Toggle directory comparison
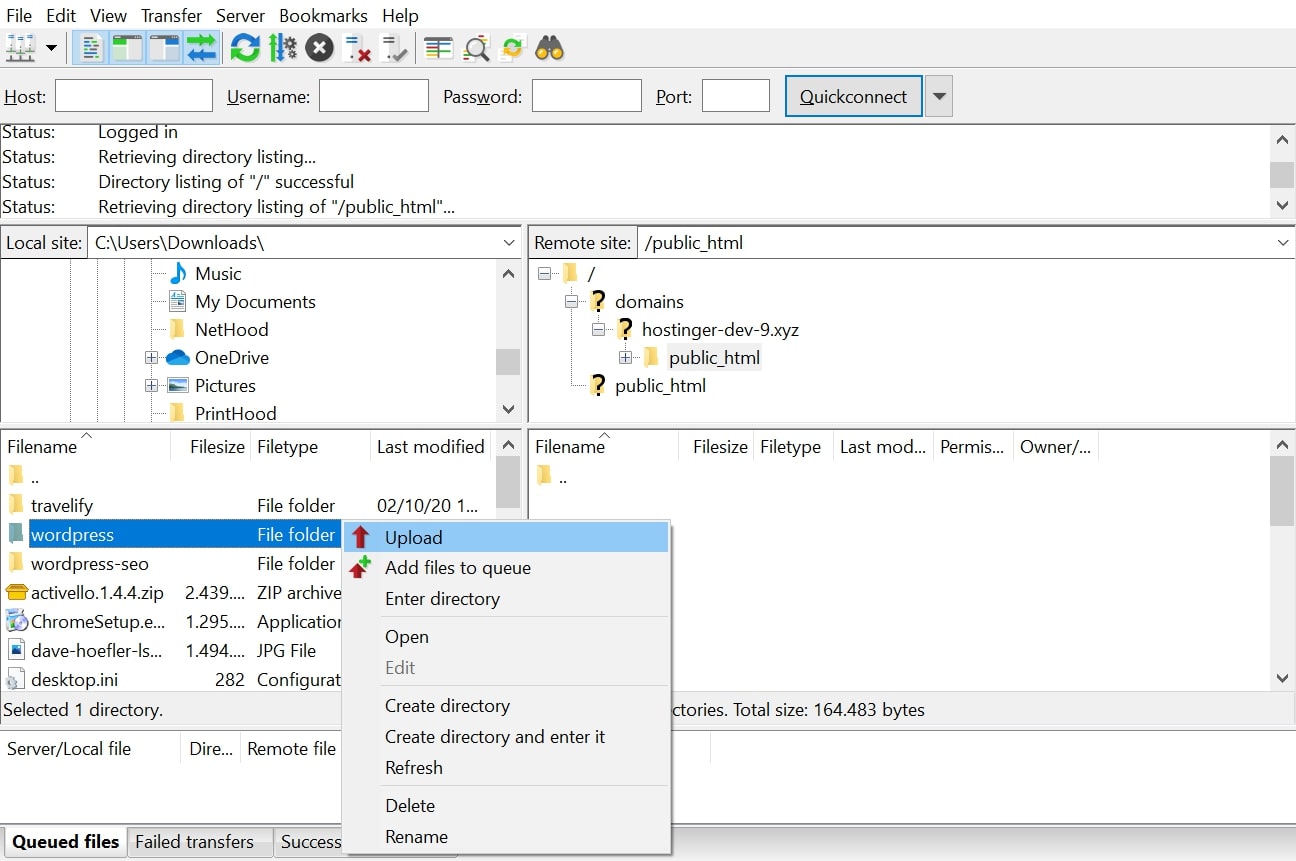This screenshot has height=861, width=1296. coord(476,47)
